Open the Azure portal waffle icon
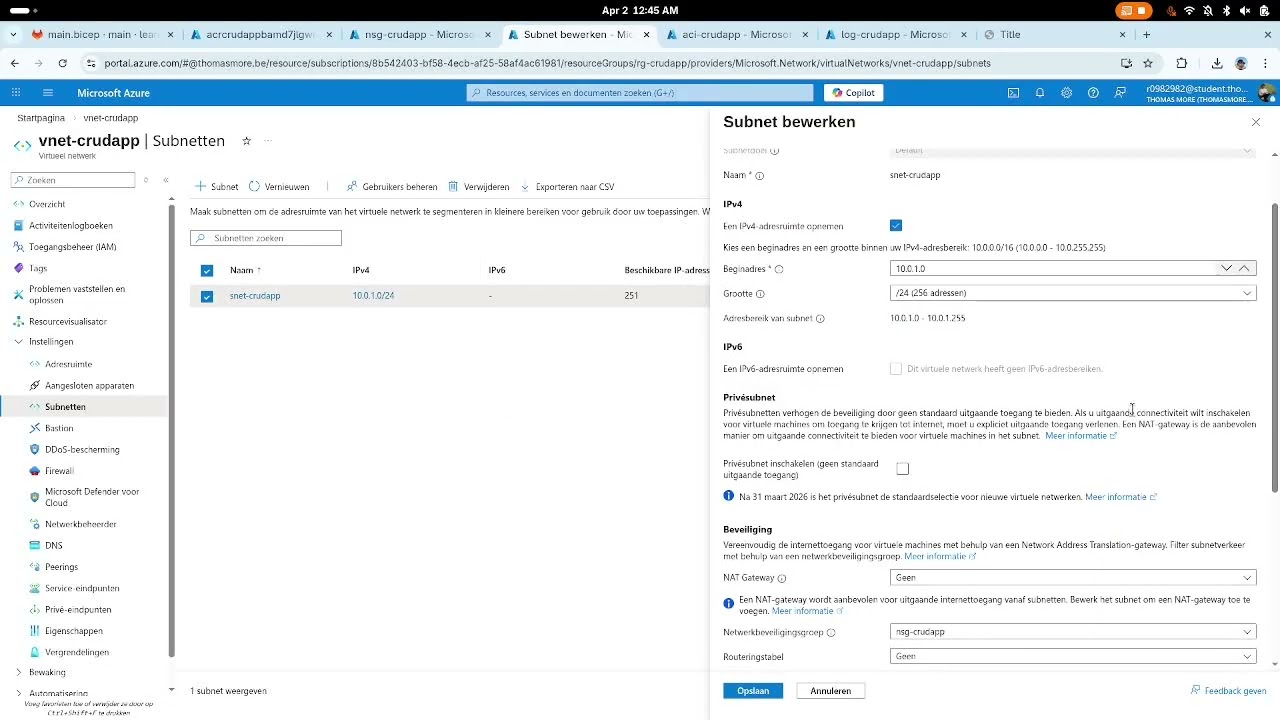 point(16,93)
